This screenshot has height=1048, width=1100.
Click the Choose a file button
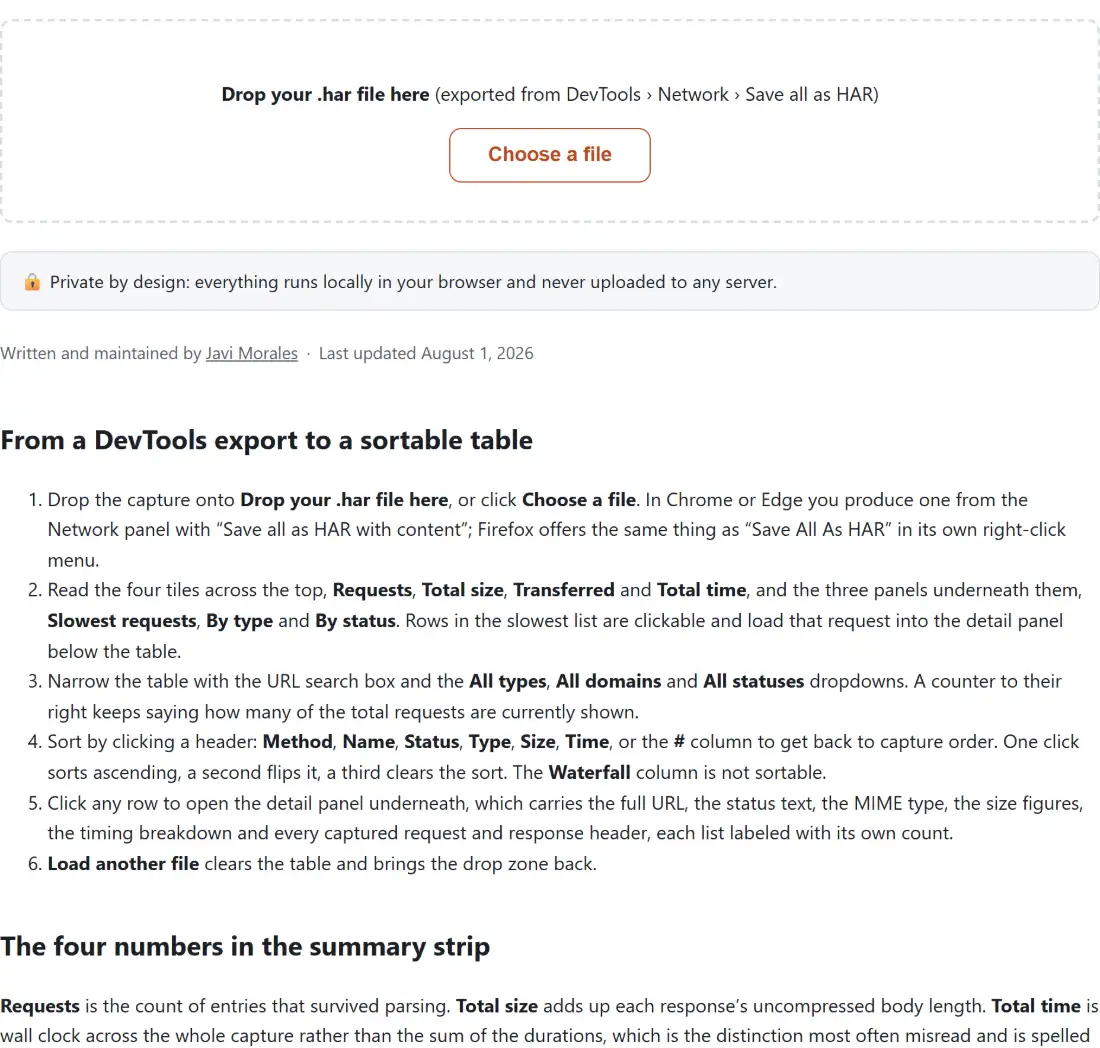(x=549, y=155)
